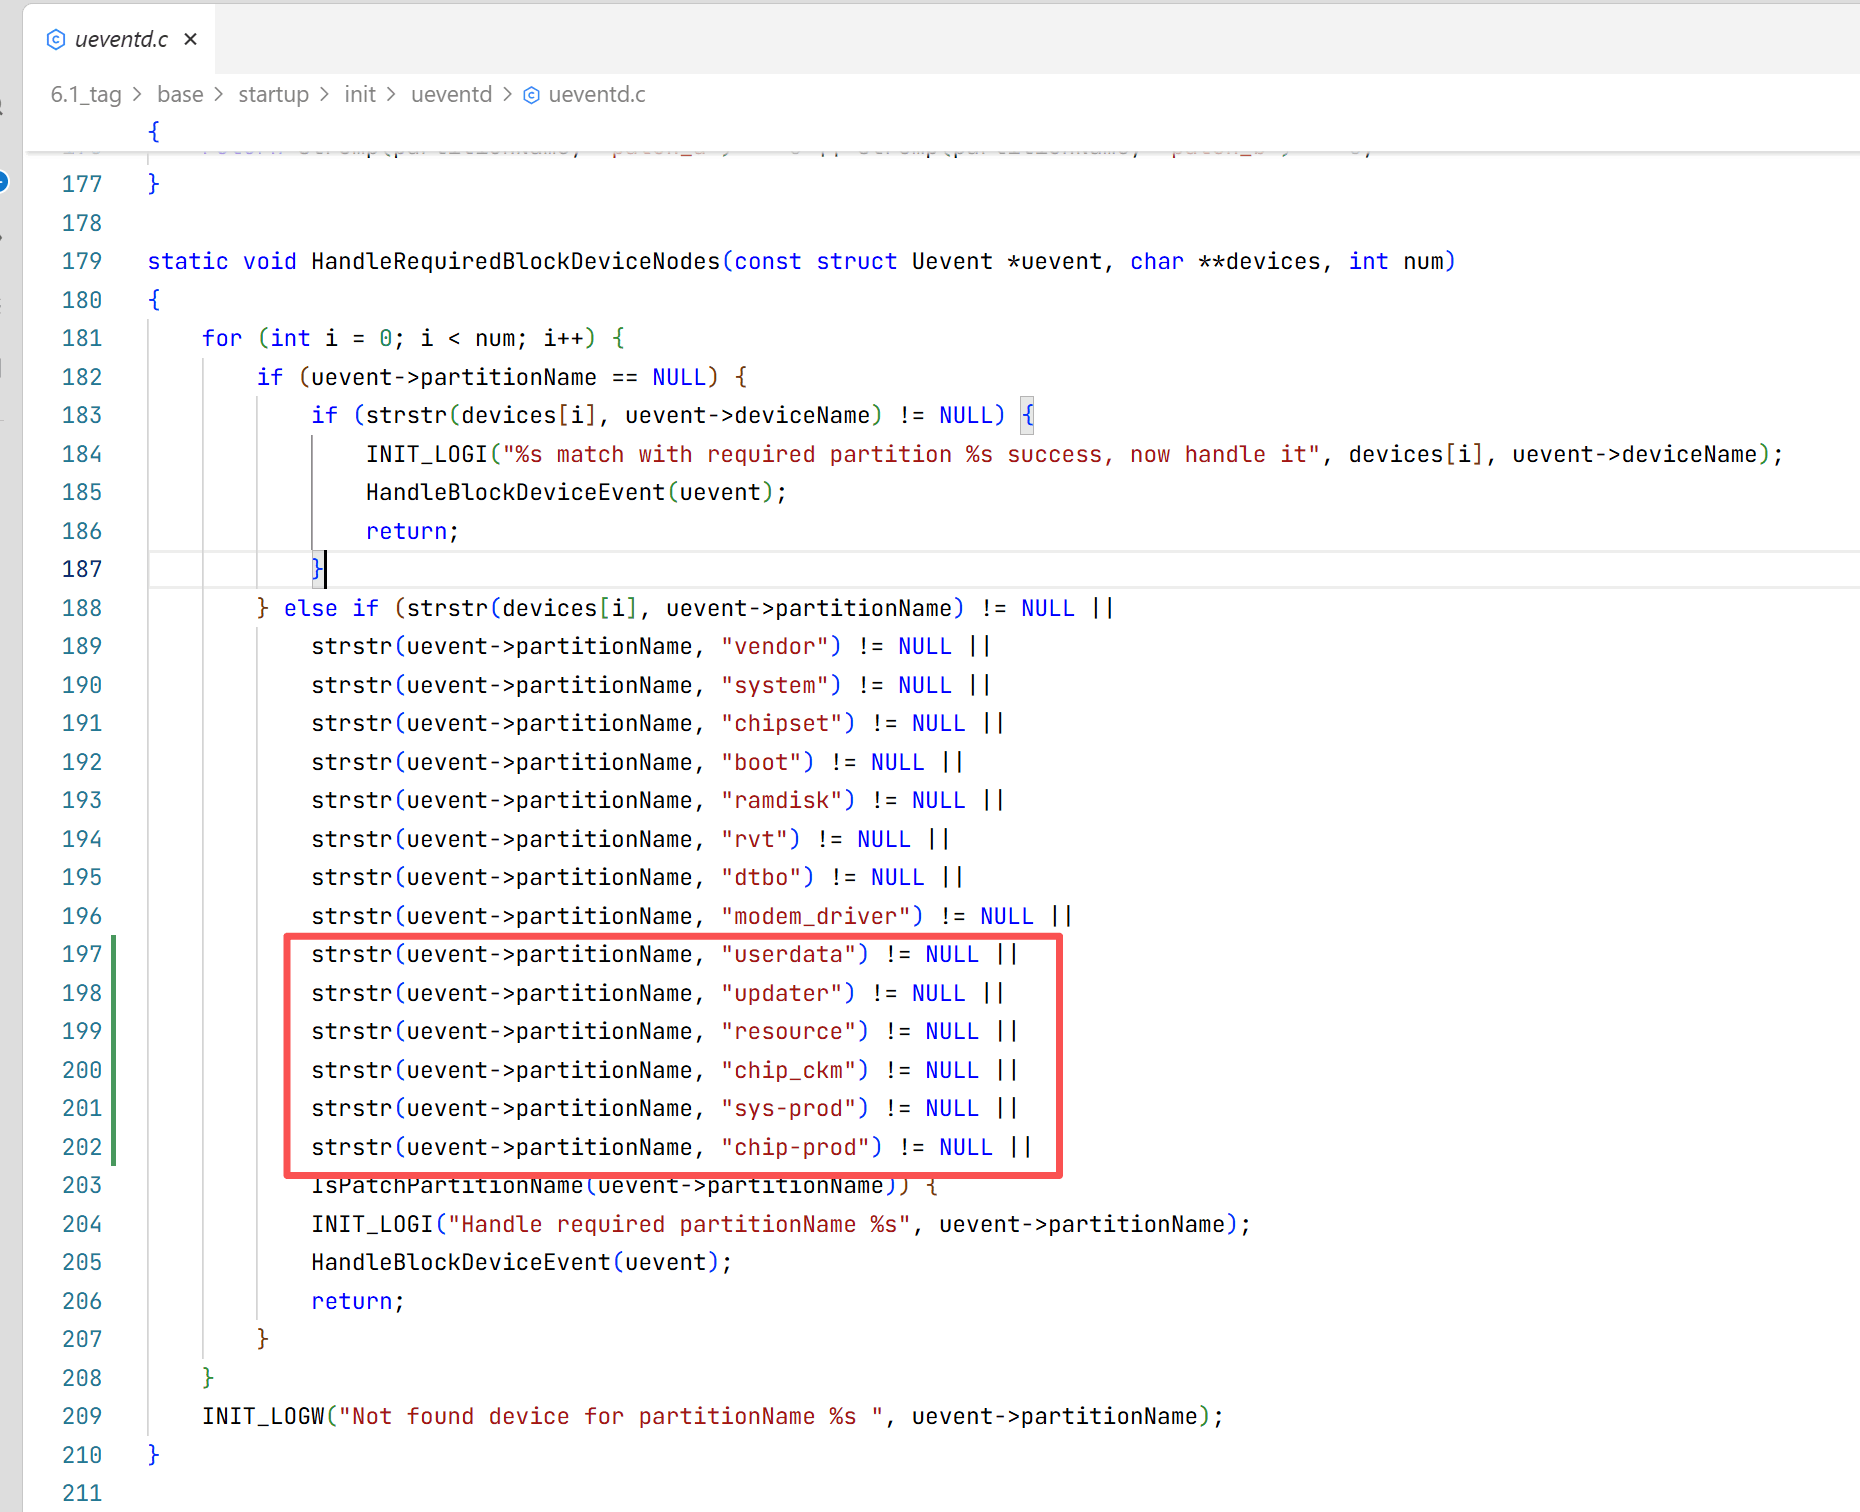Click the "userdata" string literal

789,954
